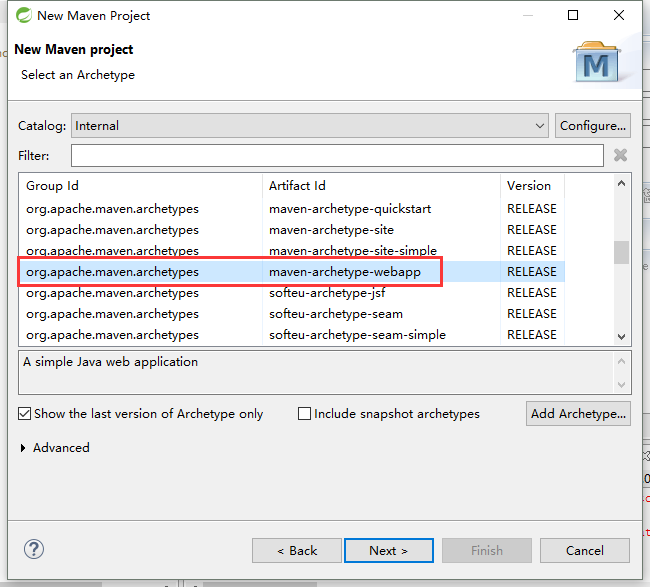Go back with the < Back button
Image resolution: width=650 pixels, height=587 pixels.
[297, 551]
